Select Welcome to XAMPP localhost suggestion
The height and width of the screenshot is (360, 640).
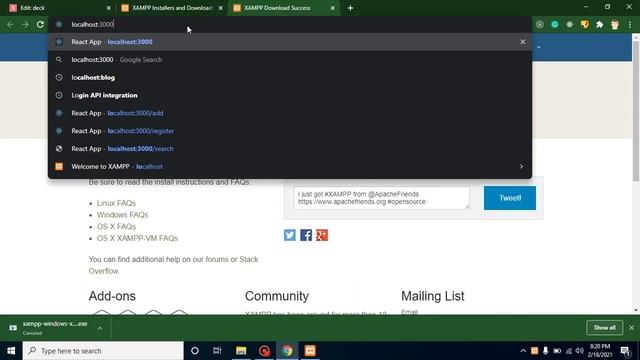pyautogui.click(x=290, y=167)
